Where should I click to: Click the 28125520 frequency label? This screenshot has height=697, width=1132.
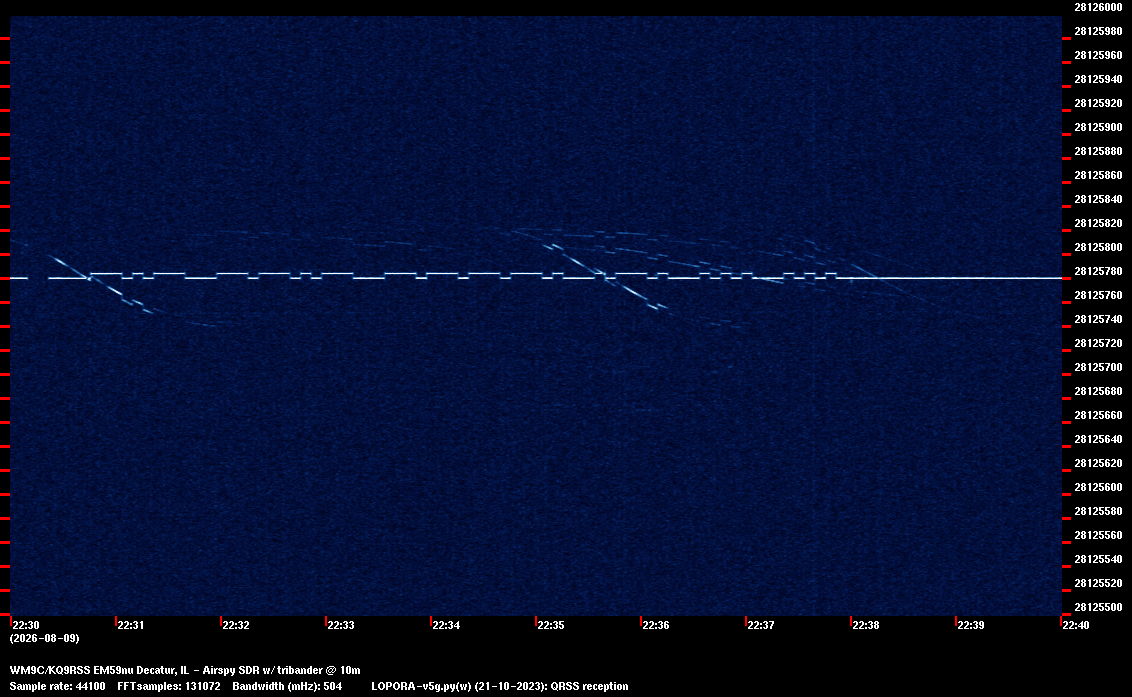coord(1098,583)
